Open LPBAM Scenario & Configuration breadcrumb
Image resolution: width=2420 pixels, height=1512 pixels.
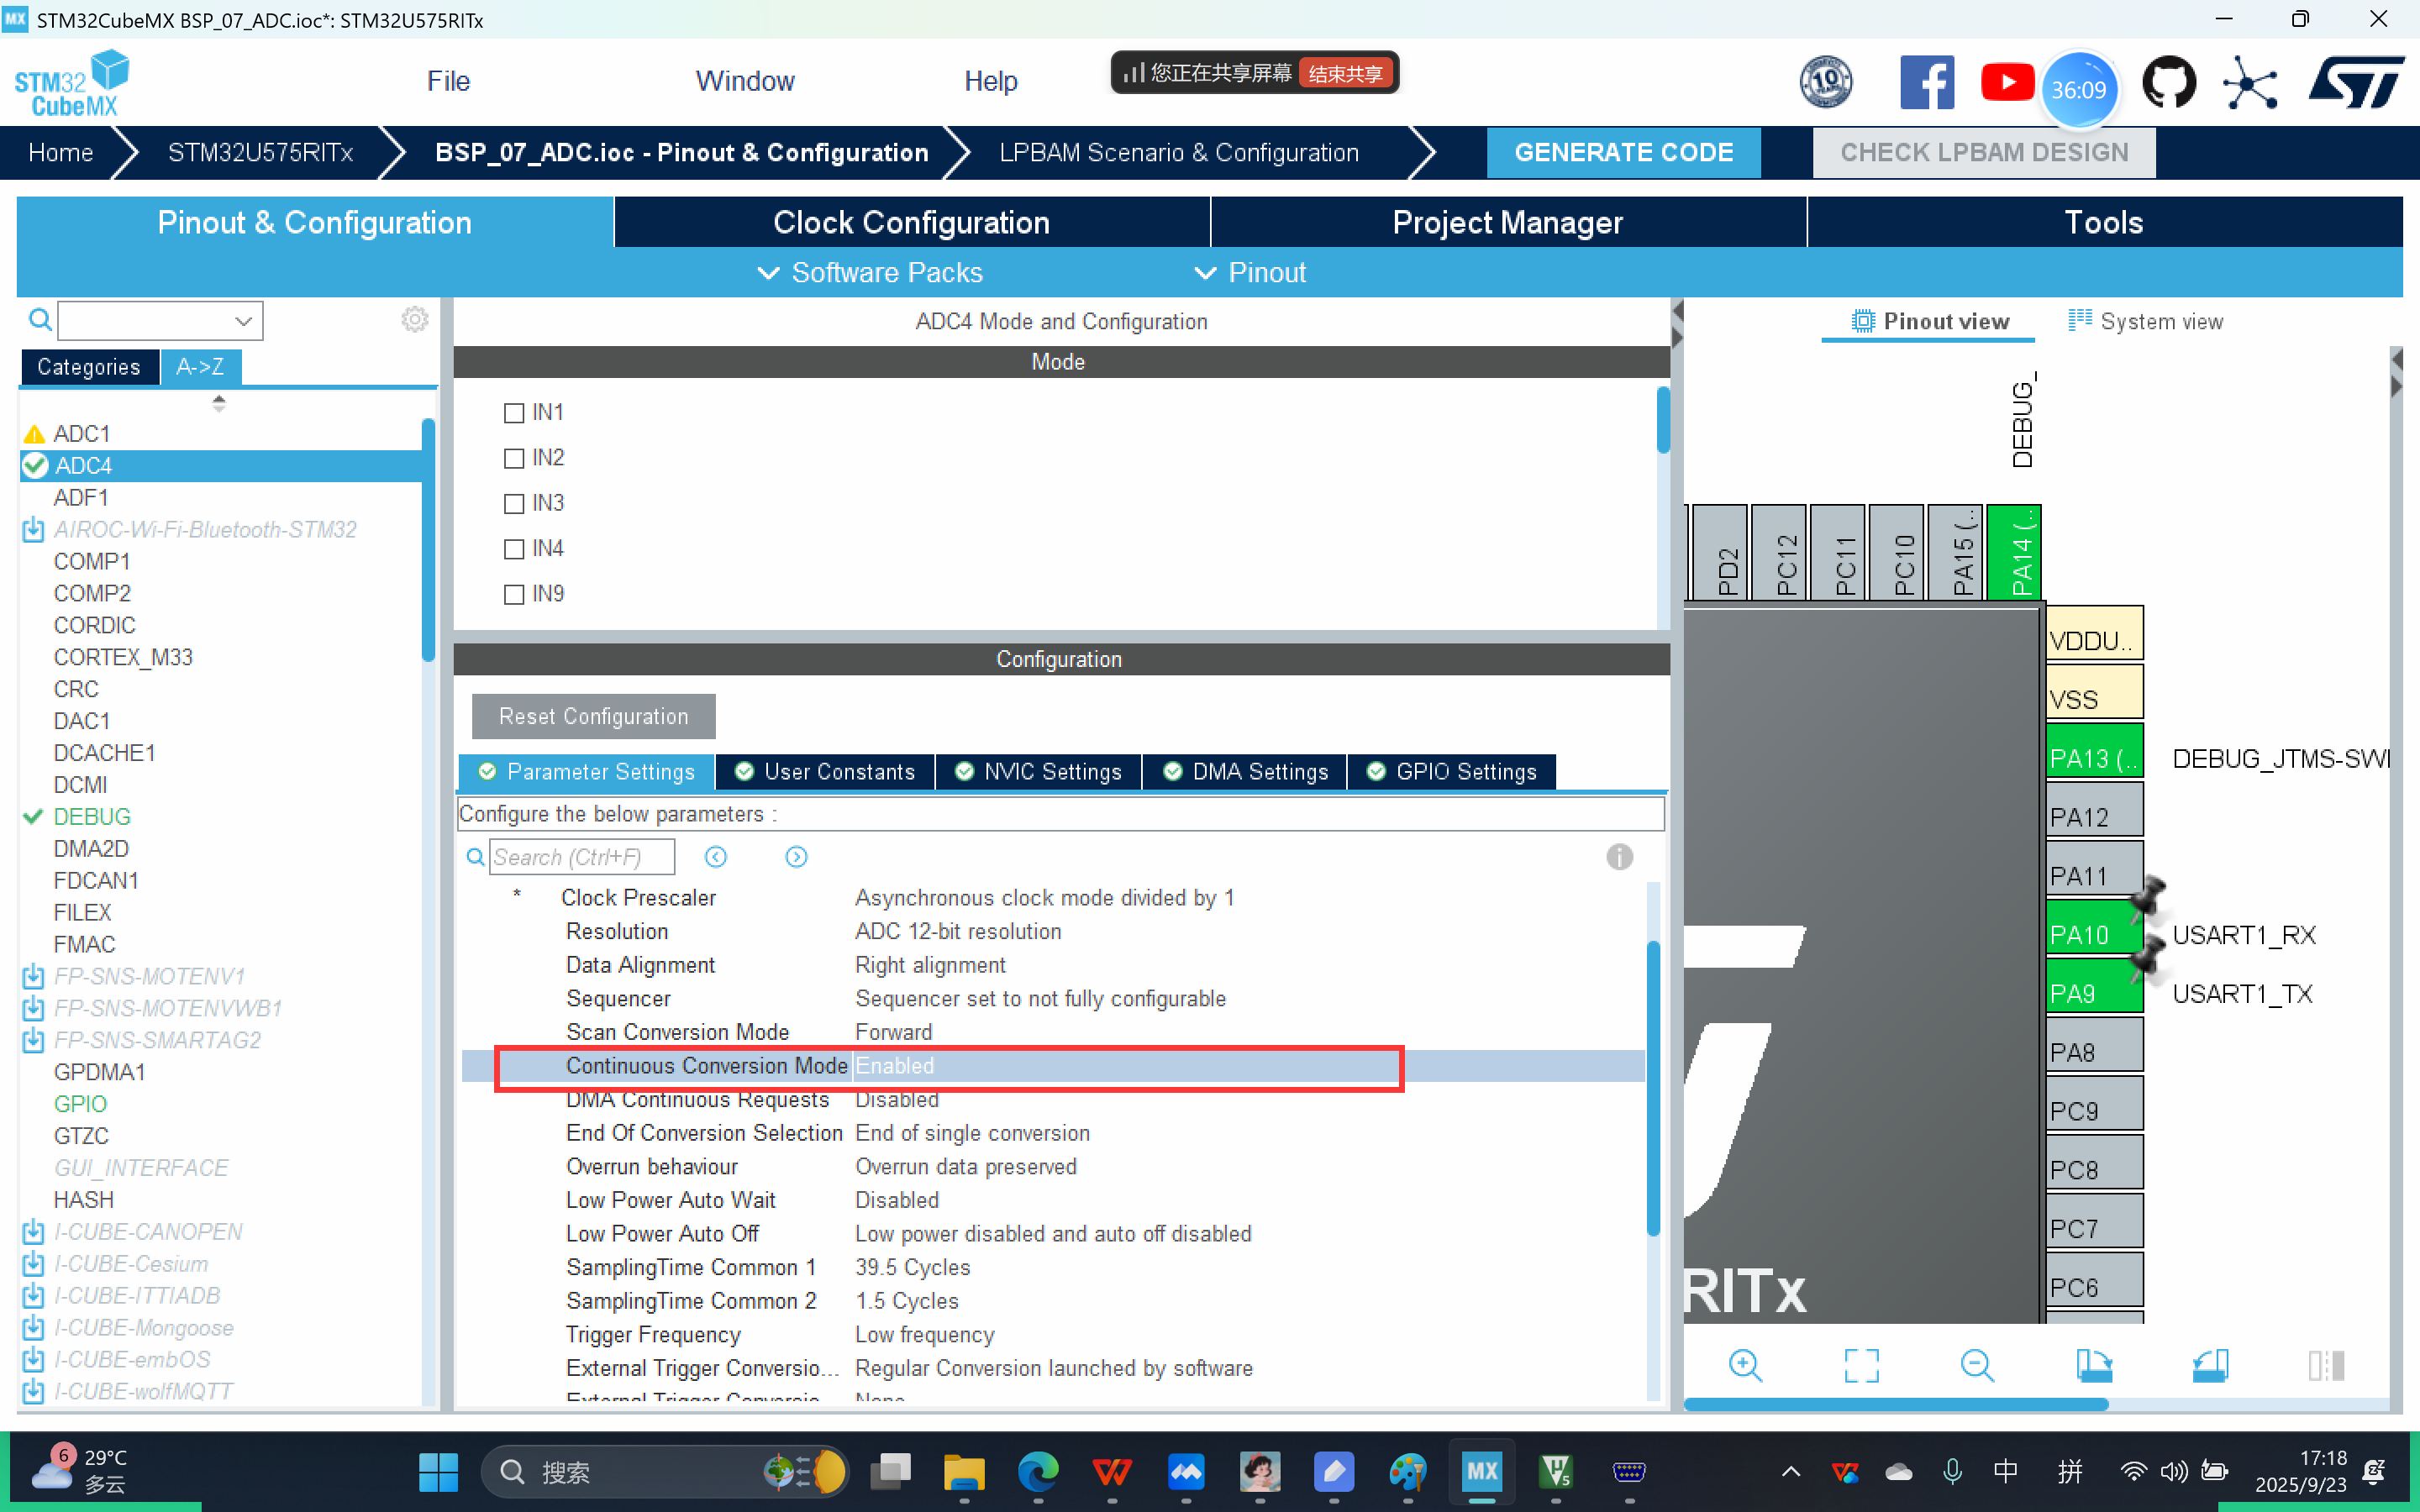(x=1178, y=153)
